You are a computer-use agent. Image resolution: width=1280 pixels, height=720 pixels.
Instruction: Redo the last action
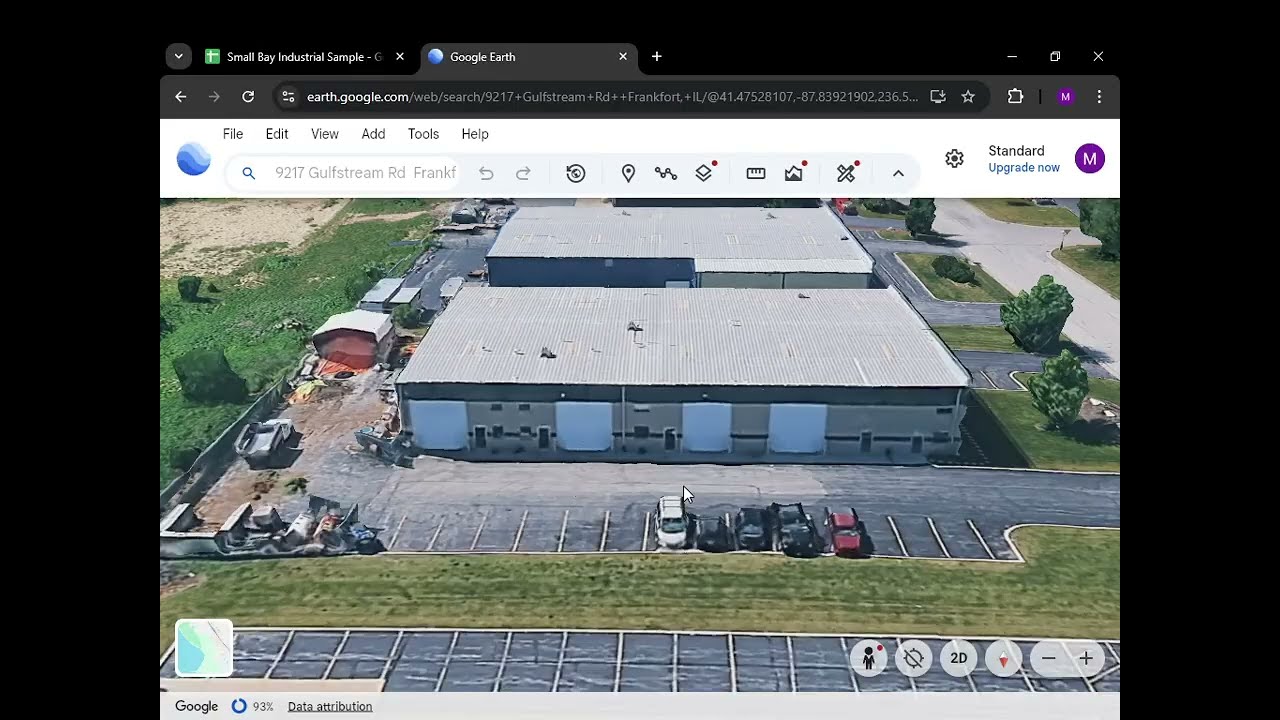[x=523, y=173]
